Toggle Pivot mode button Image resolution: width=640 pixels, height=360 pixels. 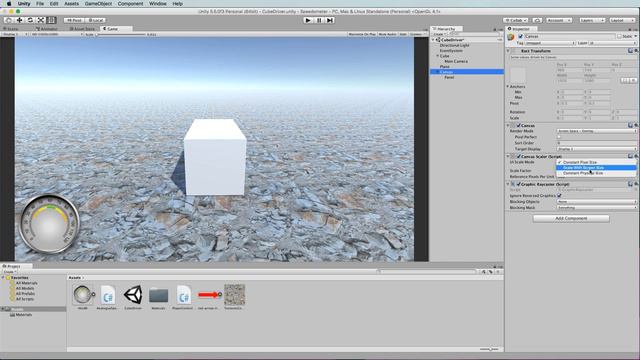coord(74,20)
